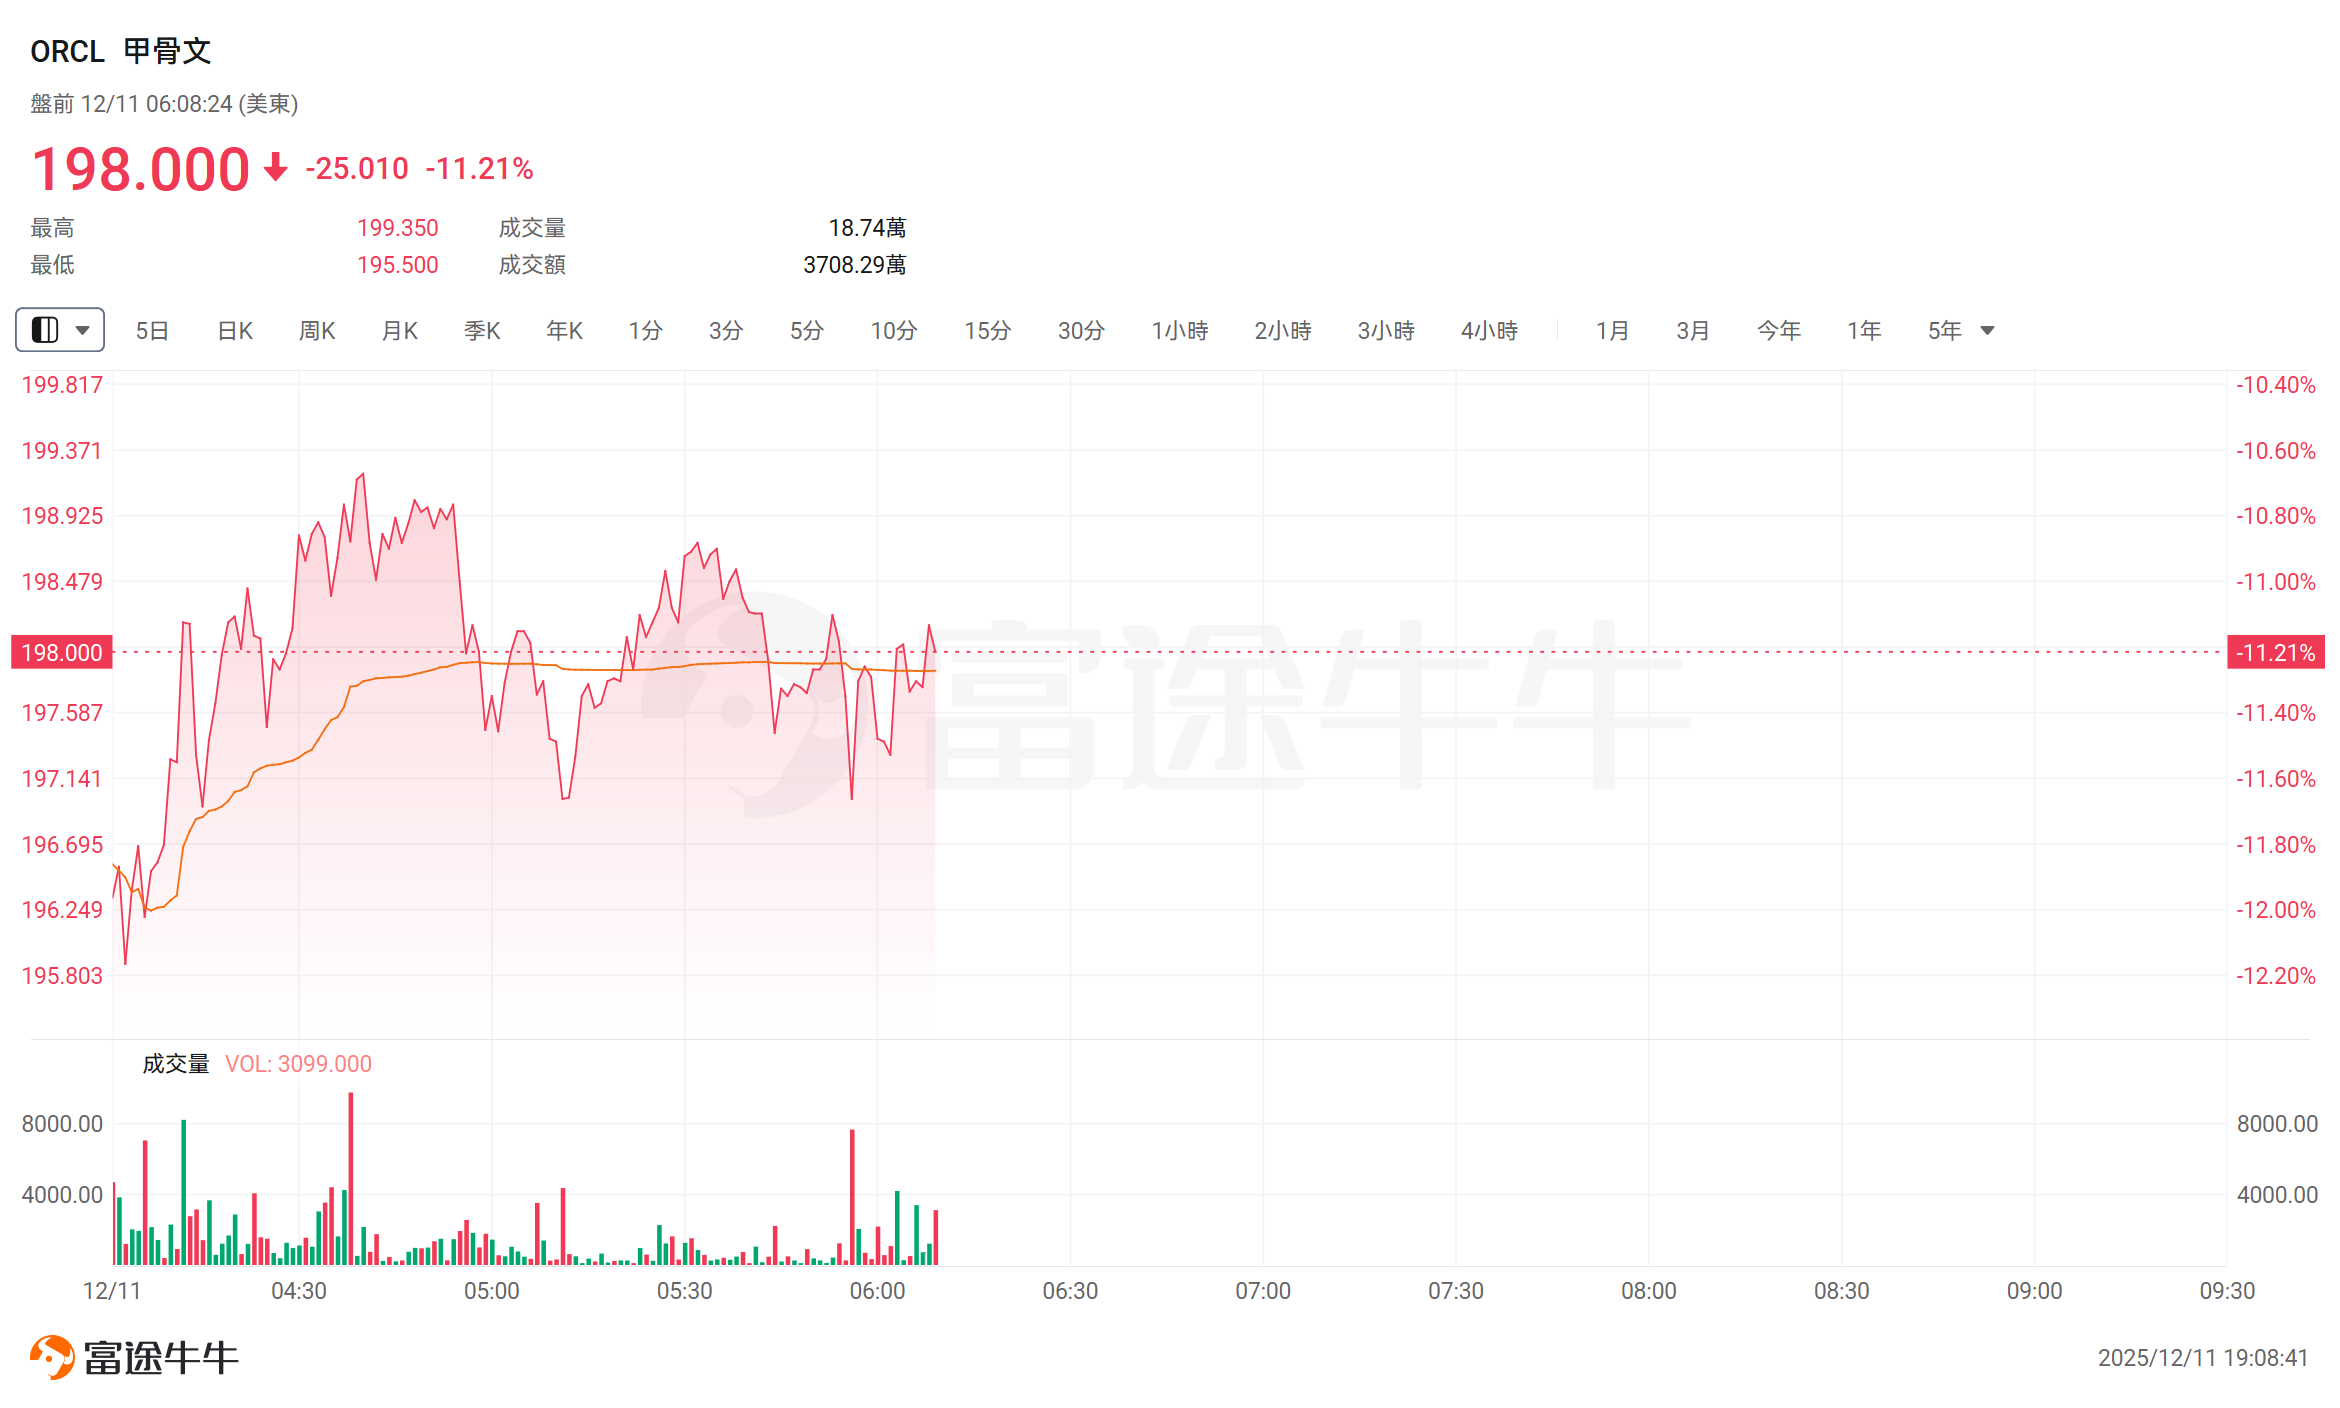Viewport: 2340px width, 1408px height.
Task: Switch to 周K weekly chart
Action: point(317,331)
